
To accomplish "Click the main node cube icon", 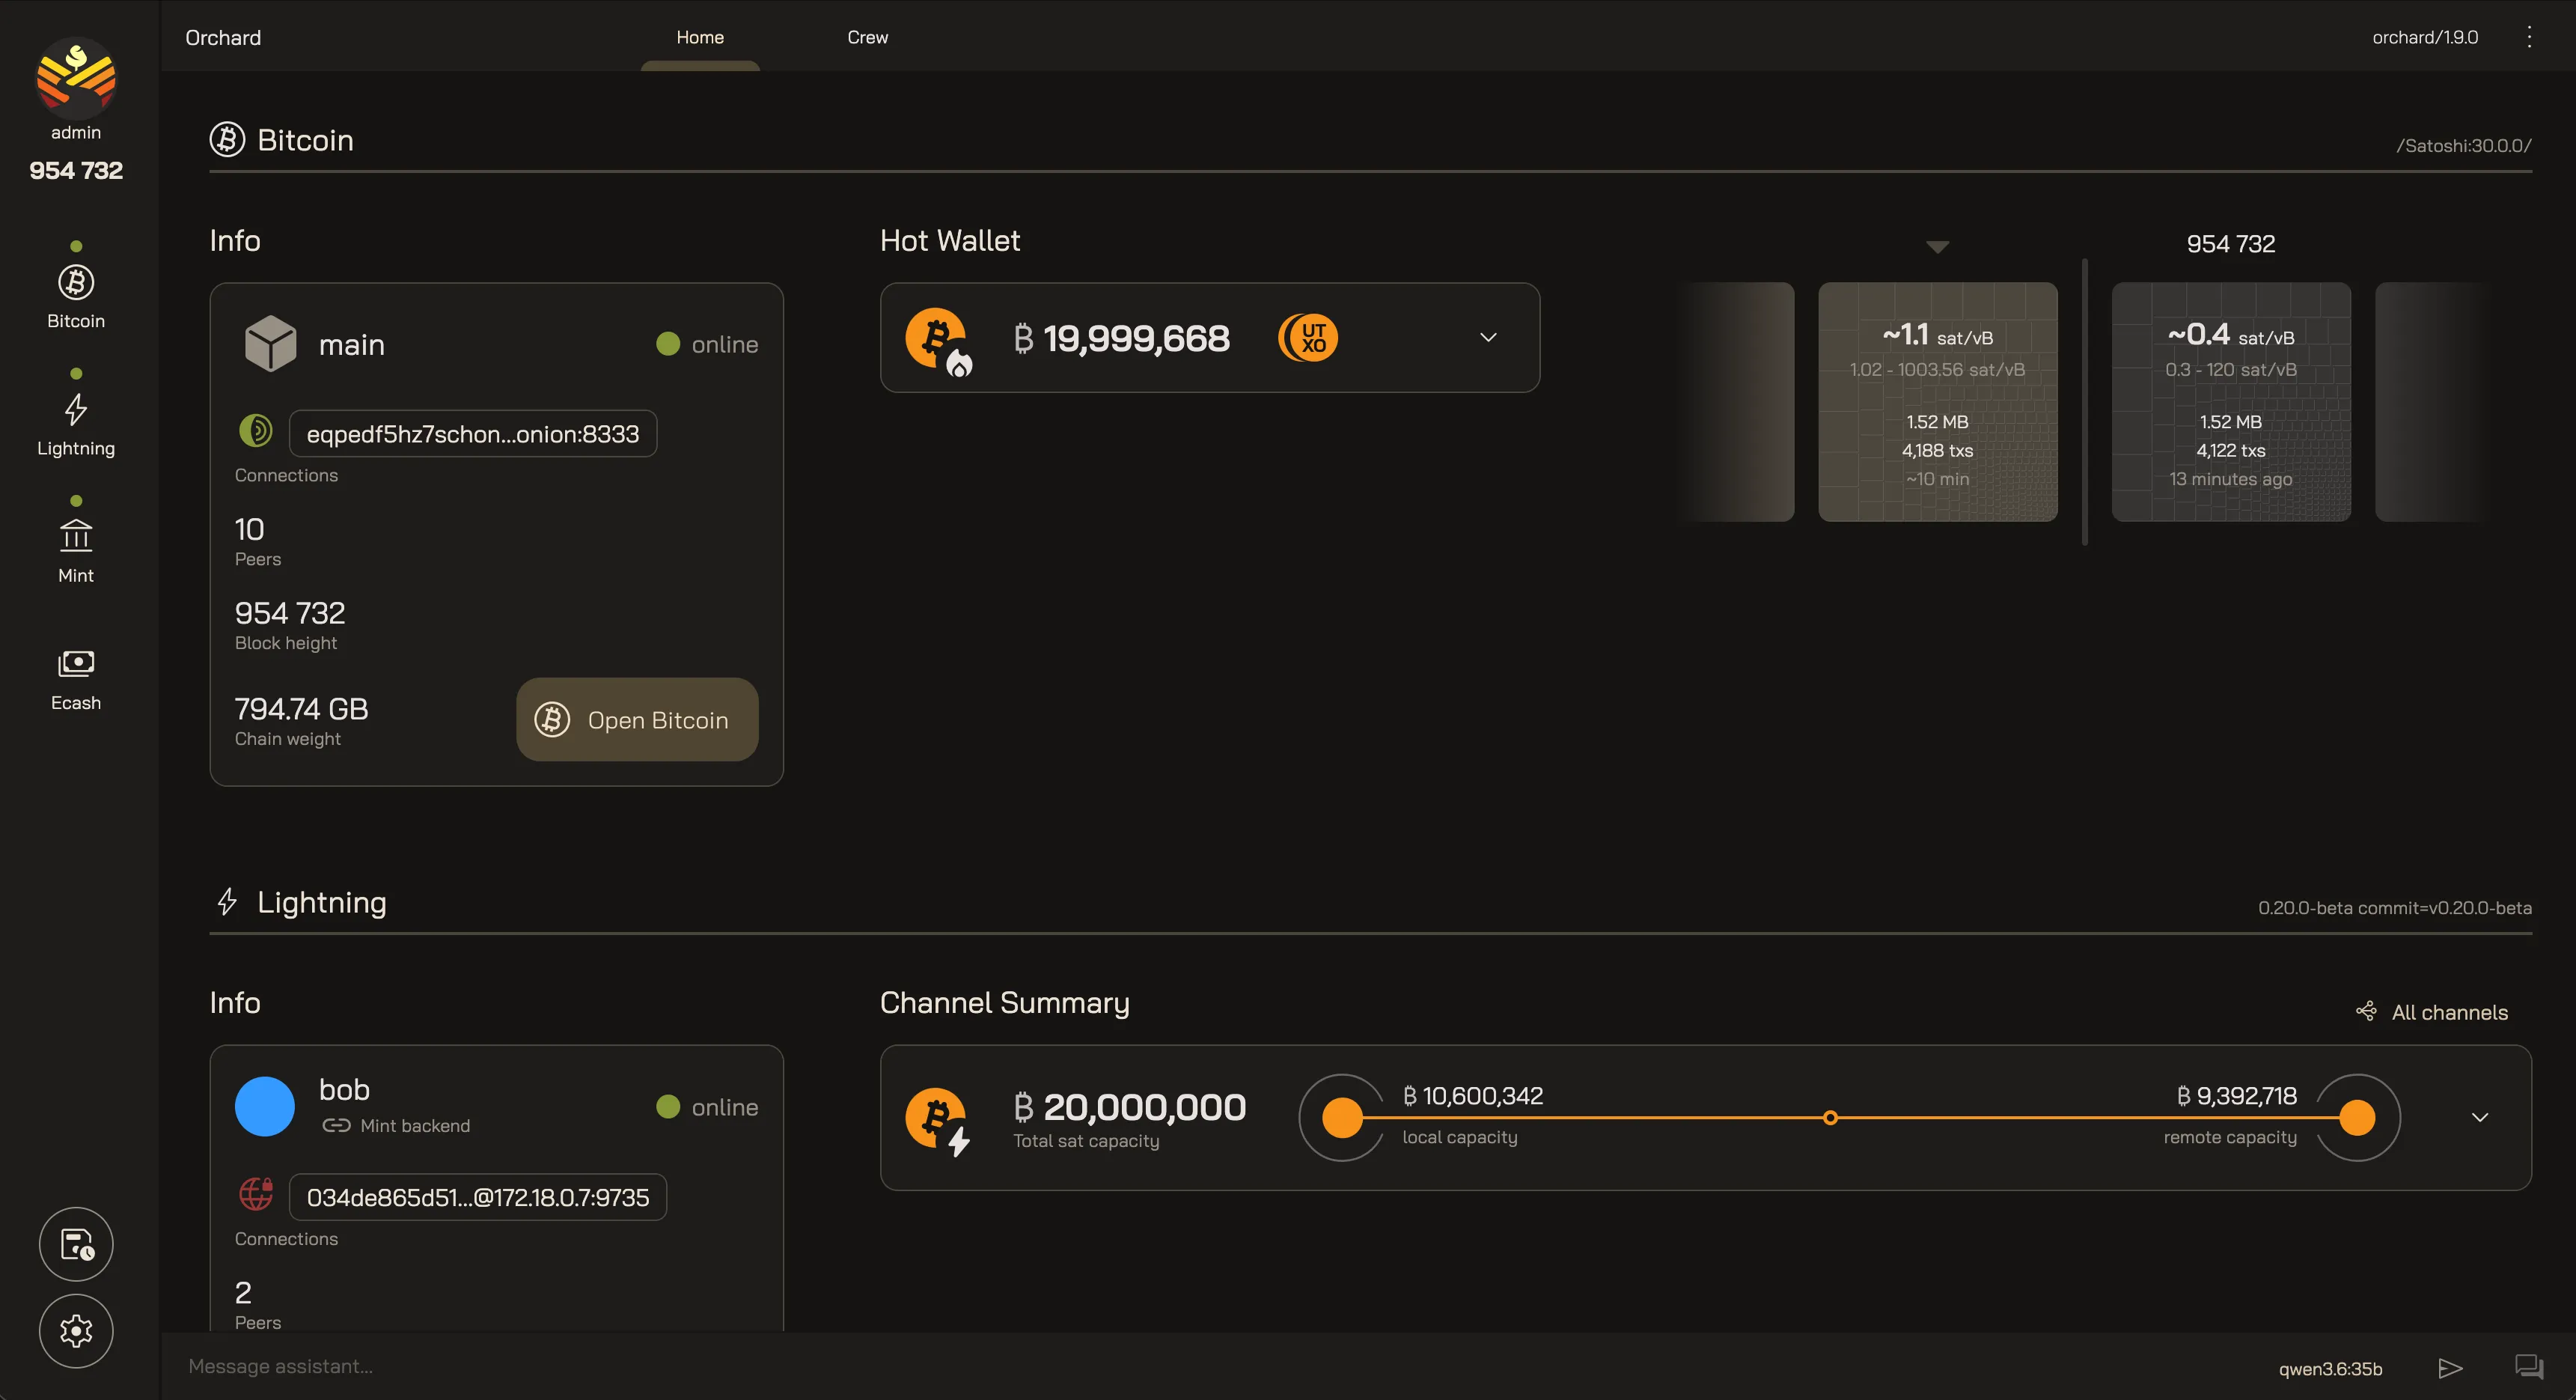I will (x=270, y=343).
